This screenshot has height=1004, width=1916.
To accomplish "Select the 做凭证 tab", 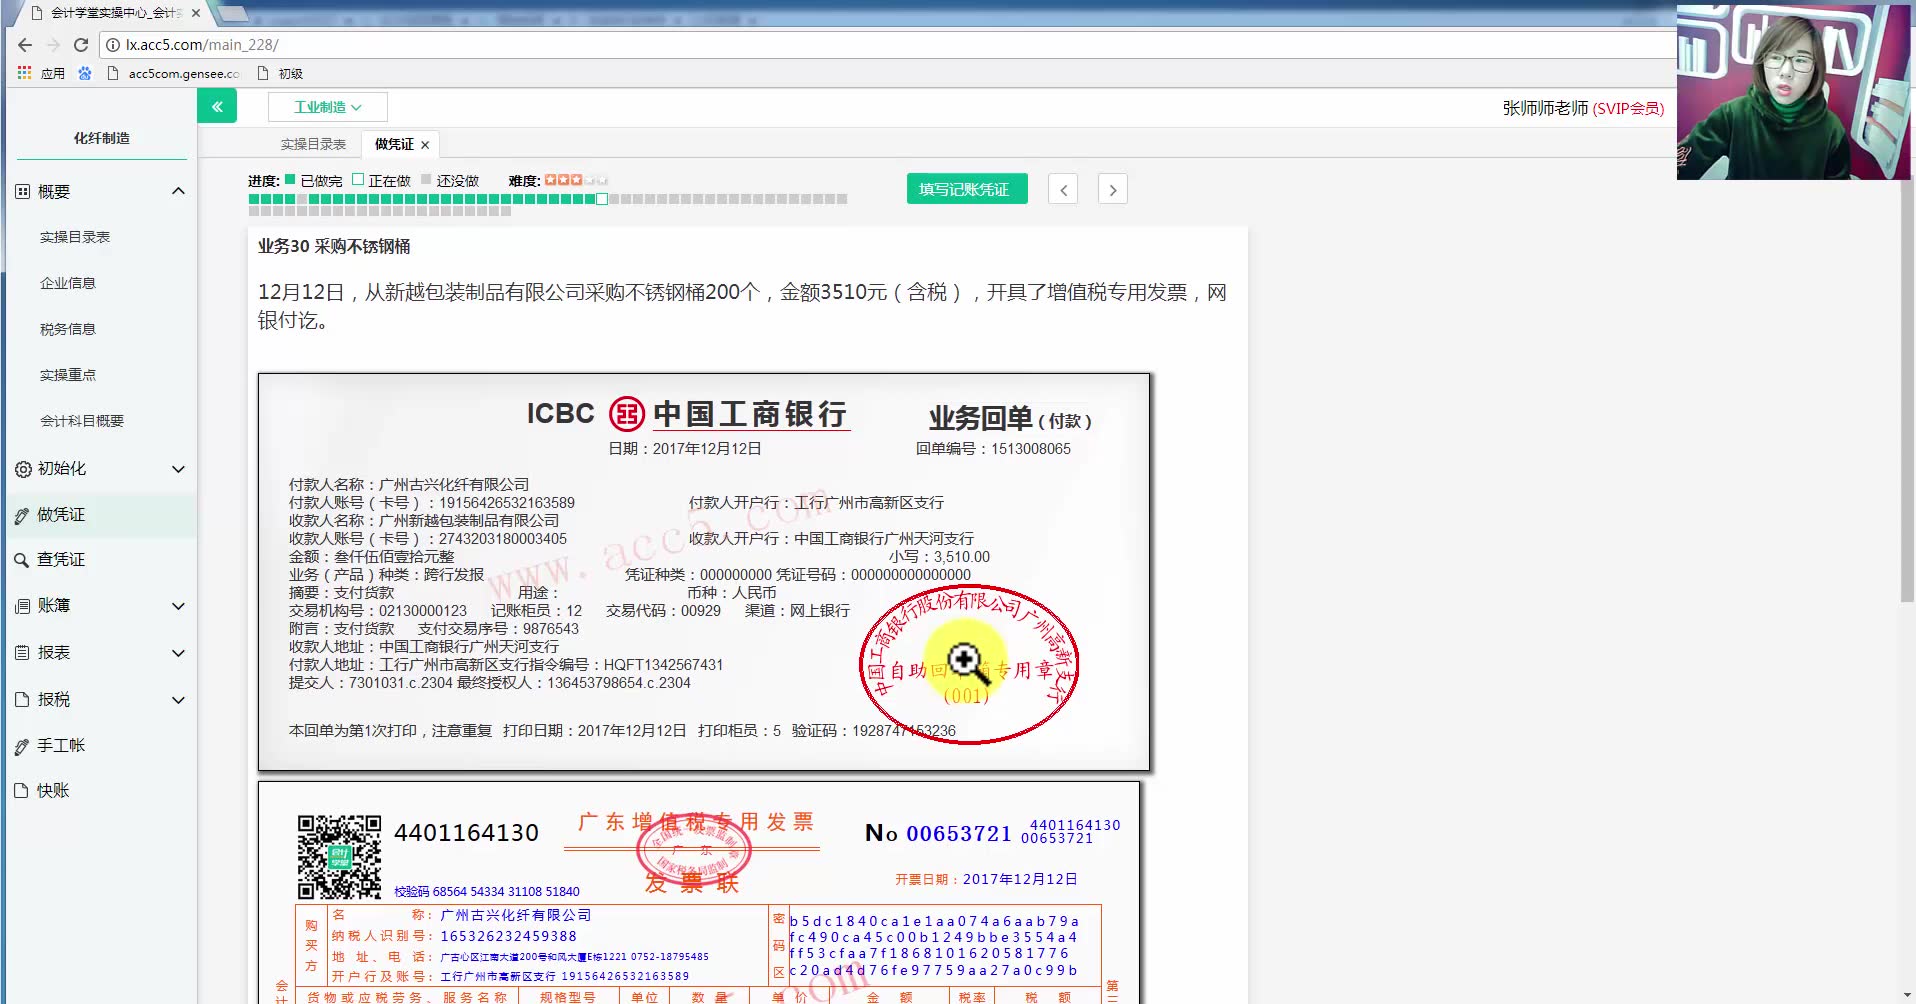I will pos(394,144).
